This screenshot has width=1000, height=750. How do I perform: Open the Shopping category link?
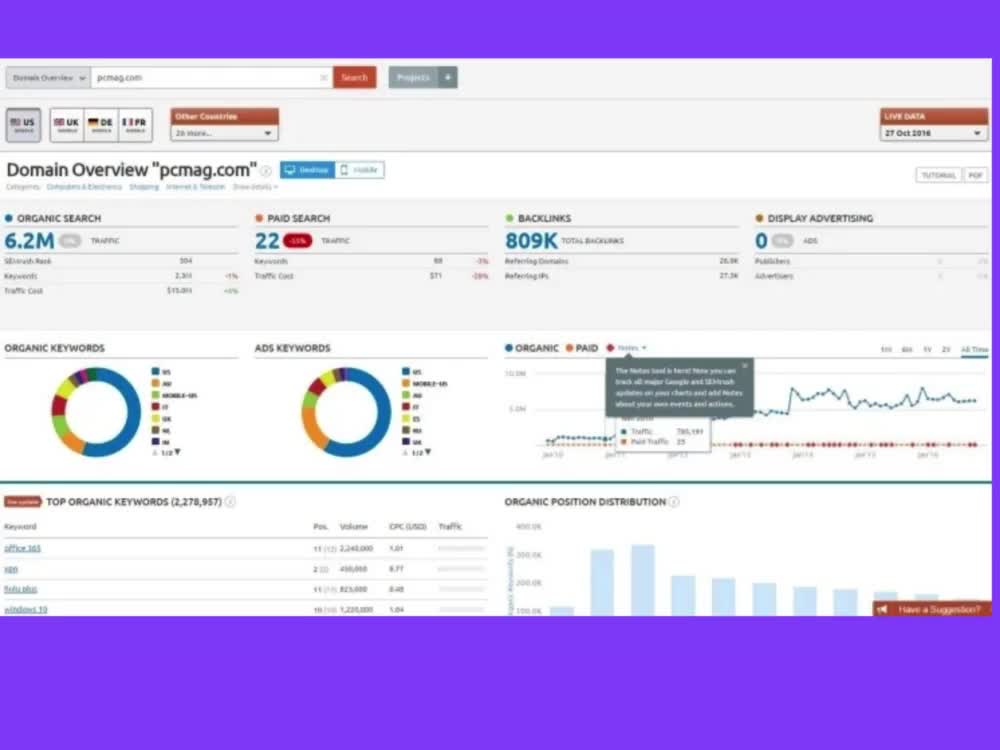click(144, 188)
